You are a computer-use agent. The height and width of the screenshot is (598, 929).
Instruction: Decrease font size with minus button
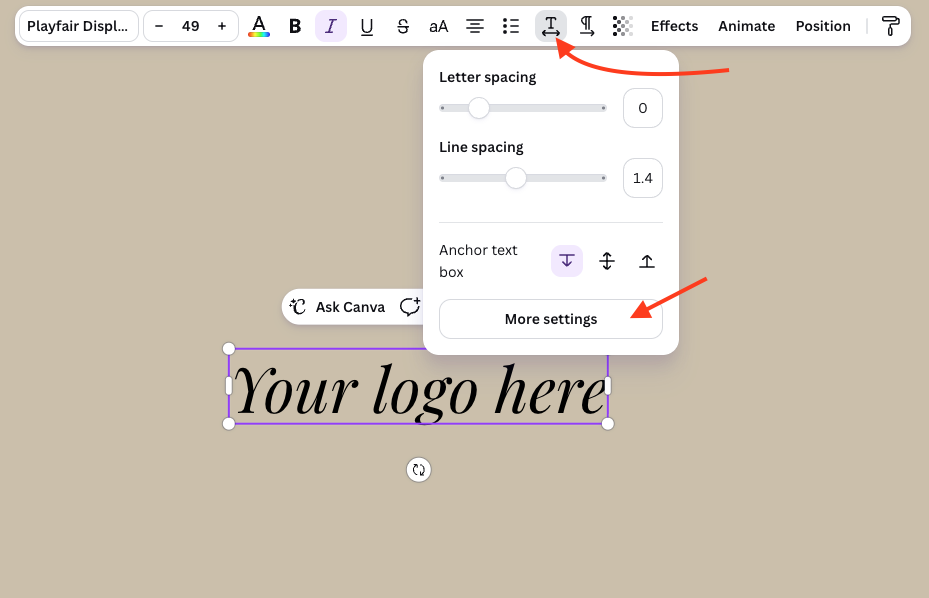[x=159, y=26]
